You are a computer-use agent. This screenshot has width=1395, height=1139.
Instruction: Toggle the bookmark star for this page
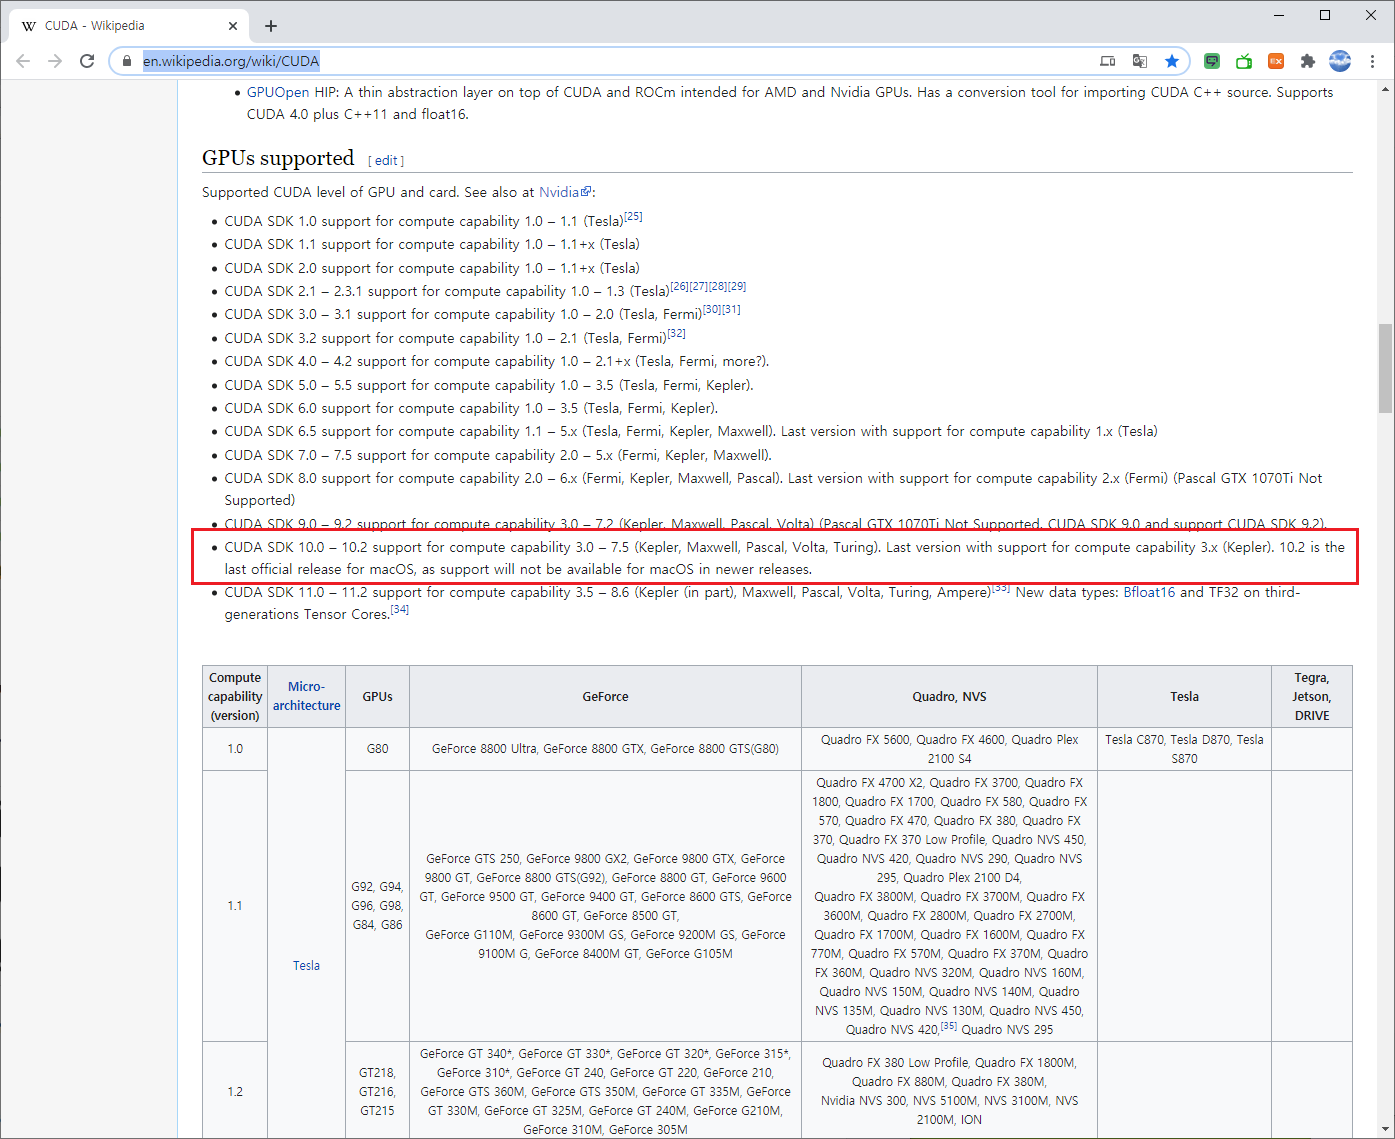click(1172, 61)
